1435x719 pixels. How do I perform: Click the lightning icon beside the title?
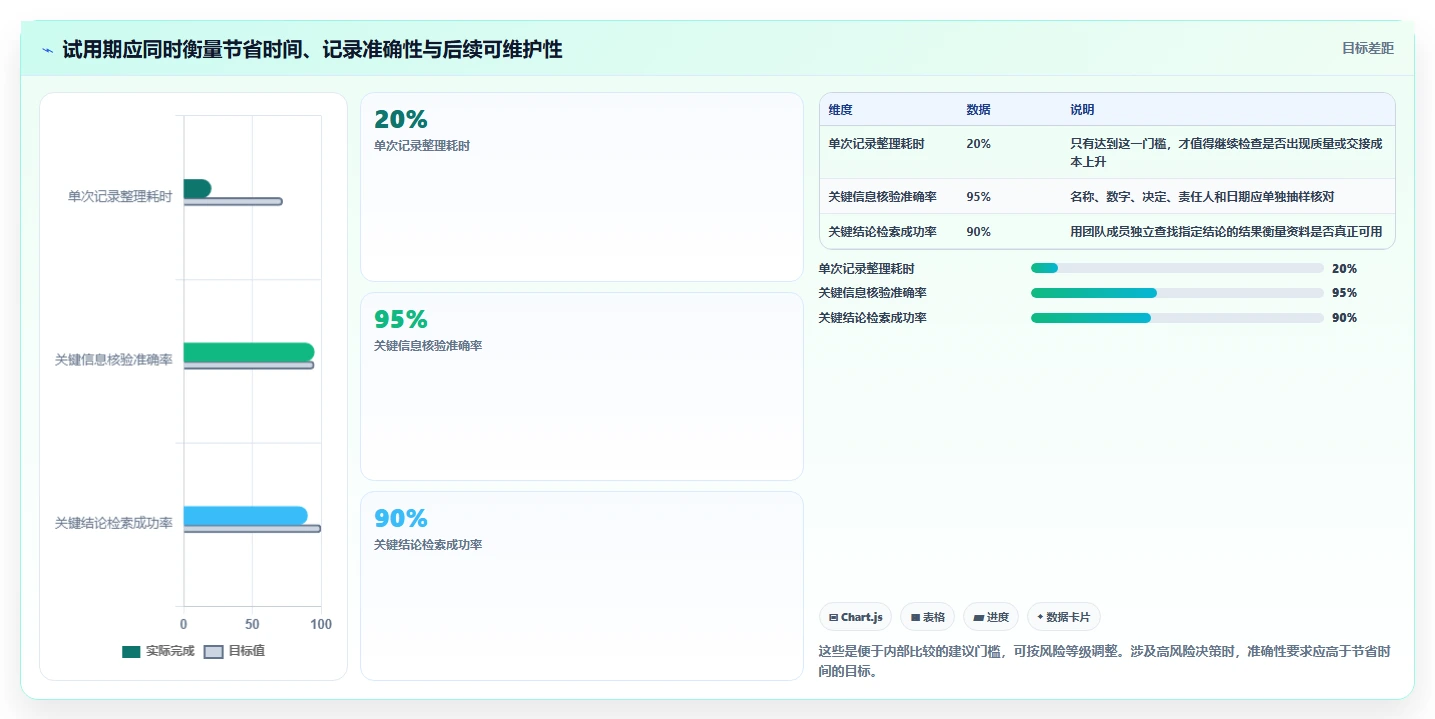click(47, 49)
